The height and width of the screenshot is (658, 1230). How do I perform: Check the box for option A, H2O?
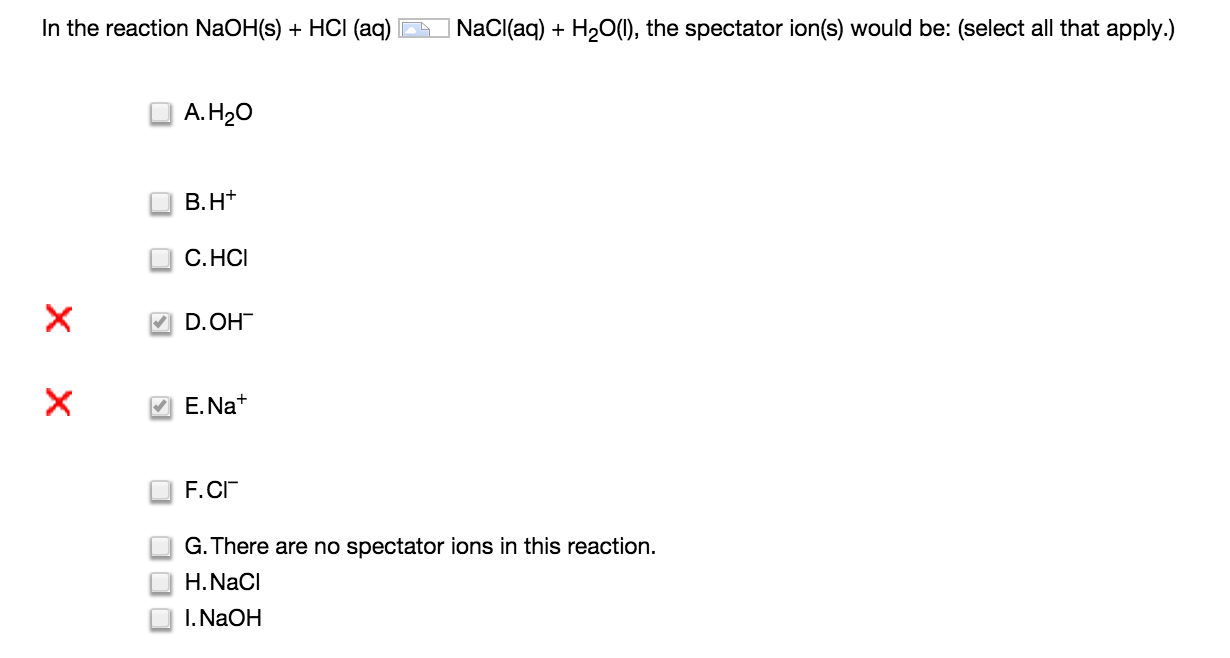161,114
